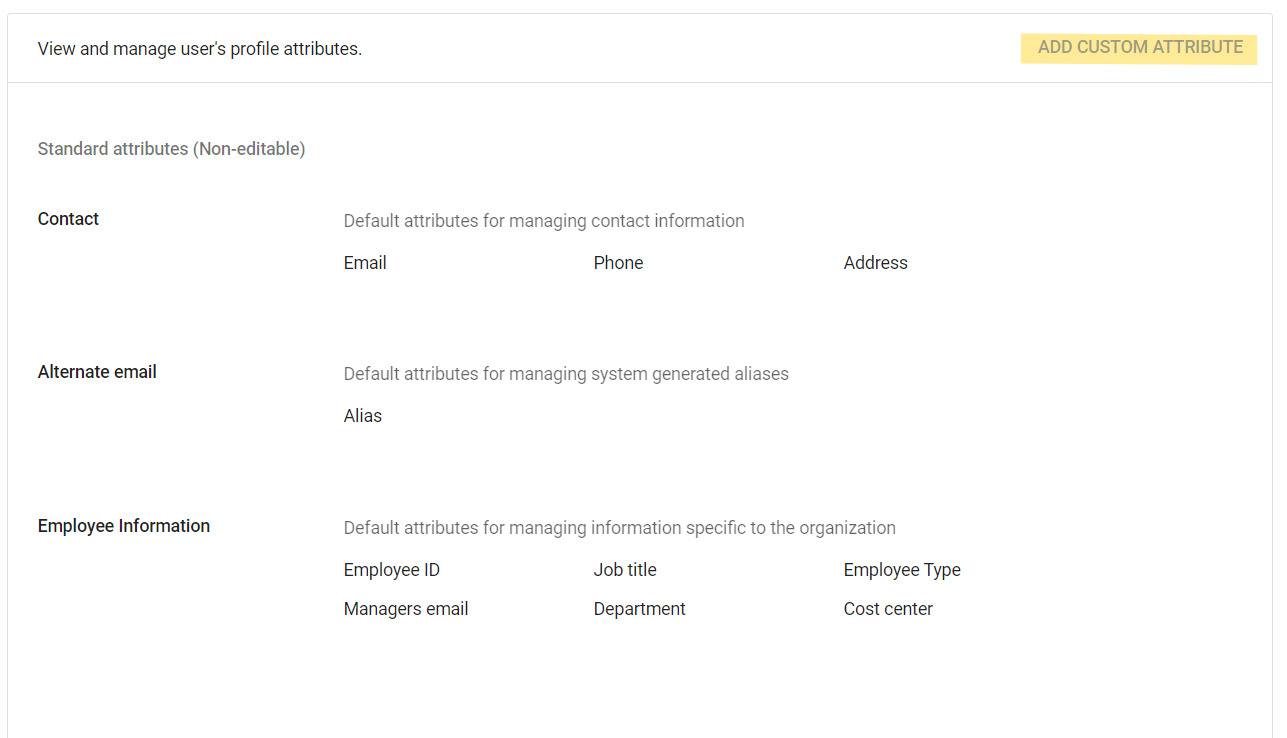The height and width of the screenshot is (738, 1287).
Task: Select the Phone attribute
Action: coord(618,263)
